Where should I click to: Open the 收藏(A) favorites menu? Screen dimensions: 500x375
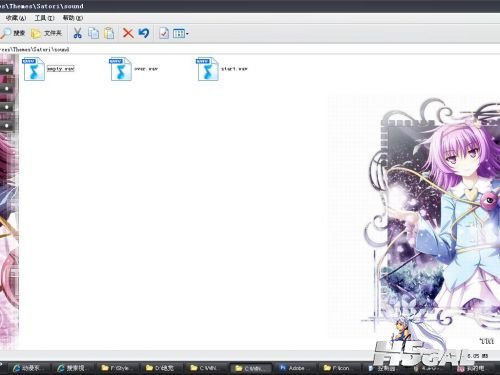pyautogui.click(x=16, y=18)
